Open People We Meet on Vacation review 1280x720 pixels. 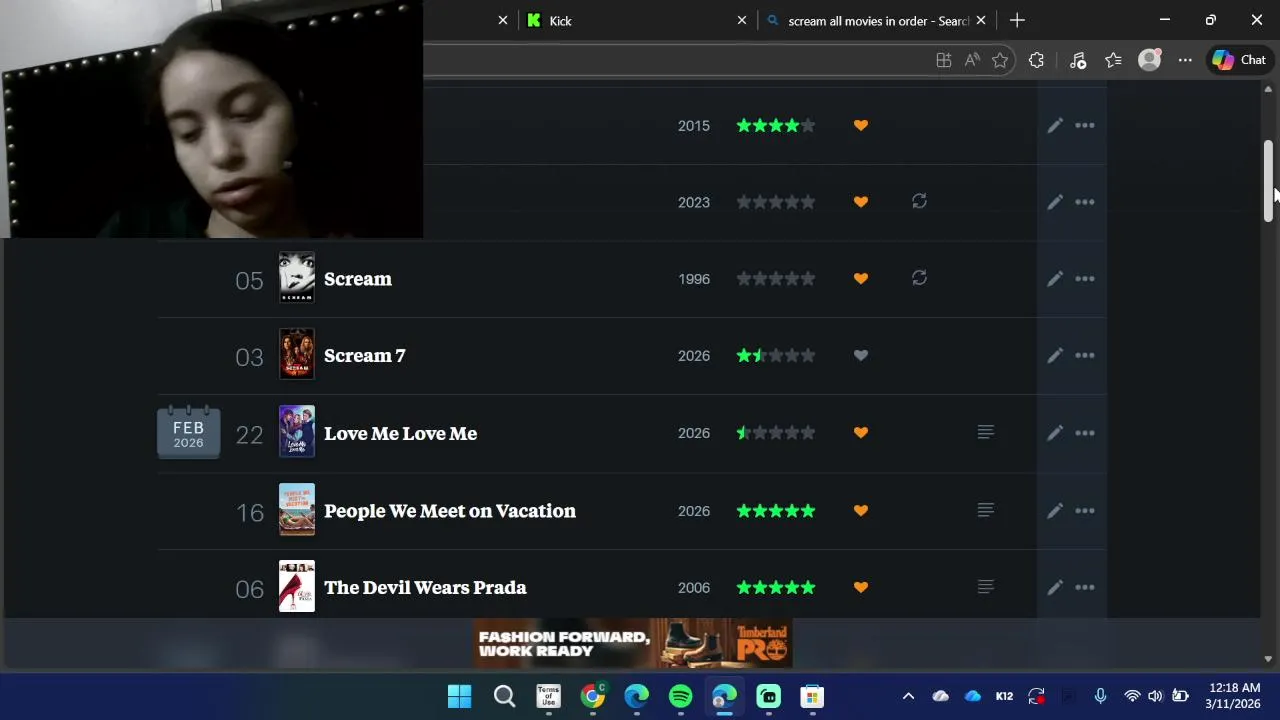985,510
